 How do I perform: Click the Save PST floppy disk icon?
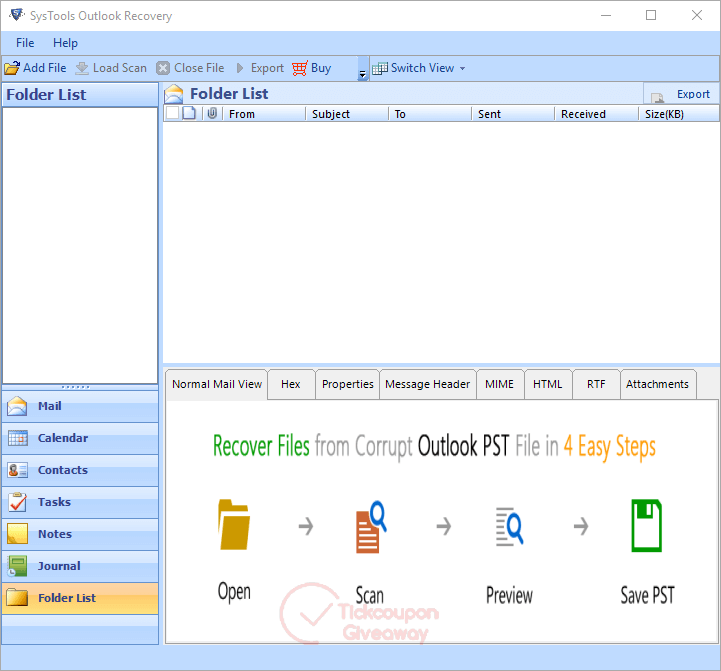647,525
